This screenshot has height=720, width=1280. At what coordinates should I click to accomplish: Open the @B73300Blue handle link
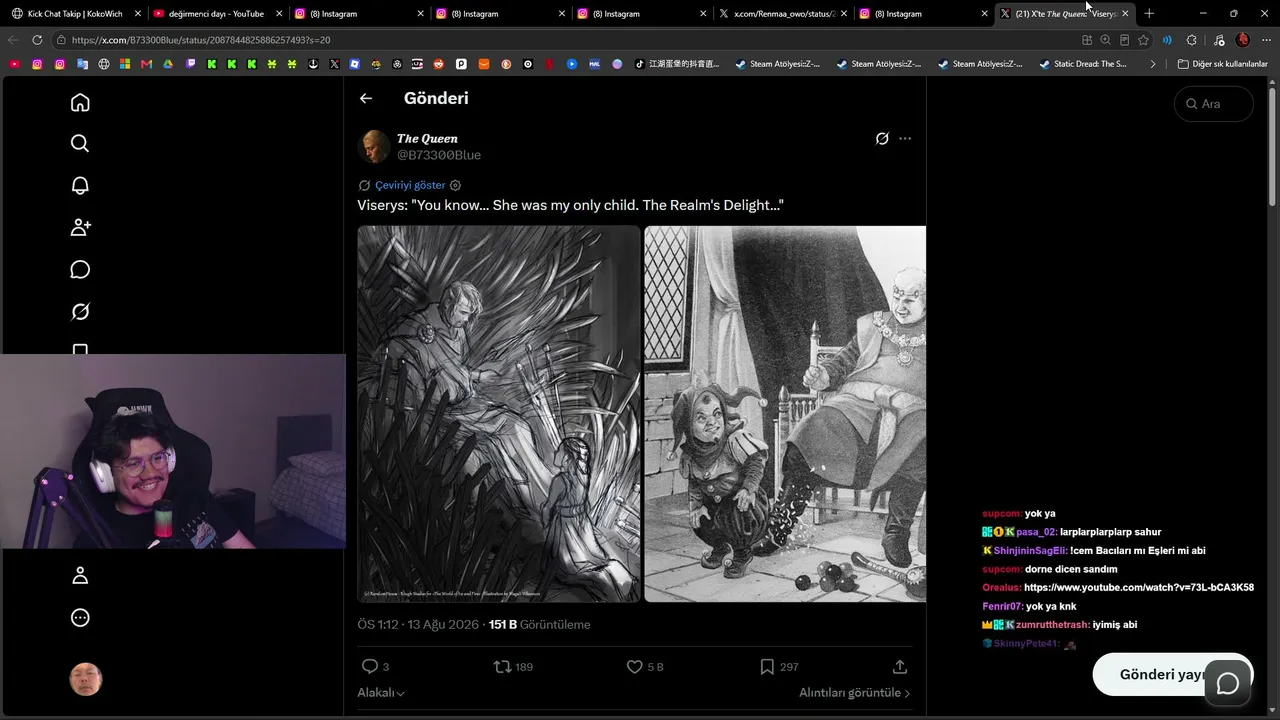point(439,155)
